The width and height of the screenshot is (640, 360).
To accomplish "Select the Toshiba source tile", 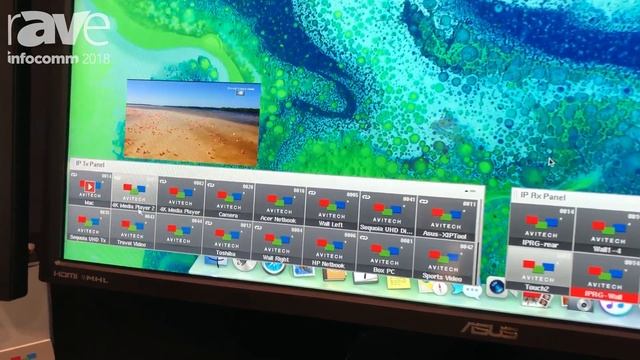I will point(227,238).
